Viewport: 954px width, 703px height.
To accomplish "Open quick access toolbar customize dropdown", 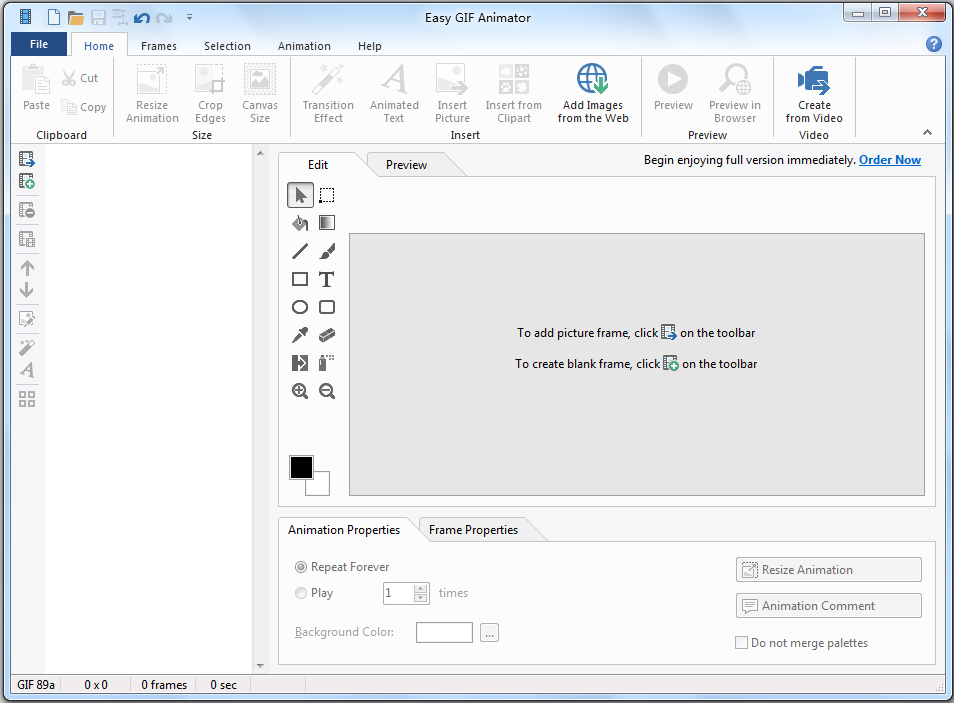I will (x=189, y=18).
